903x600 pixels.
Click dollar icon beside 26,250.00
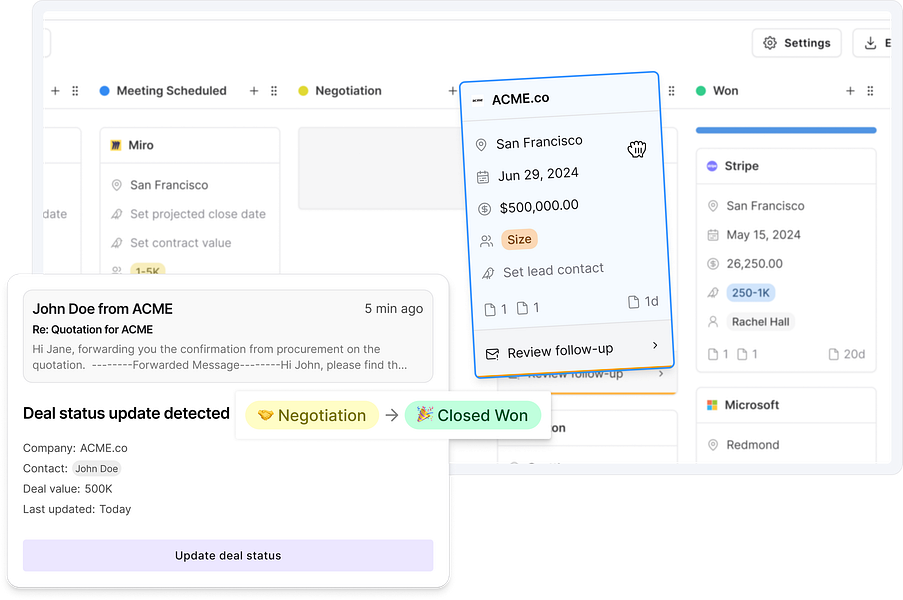pos(713,264)
